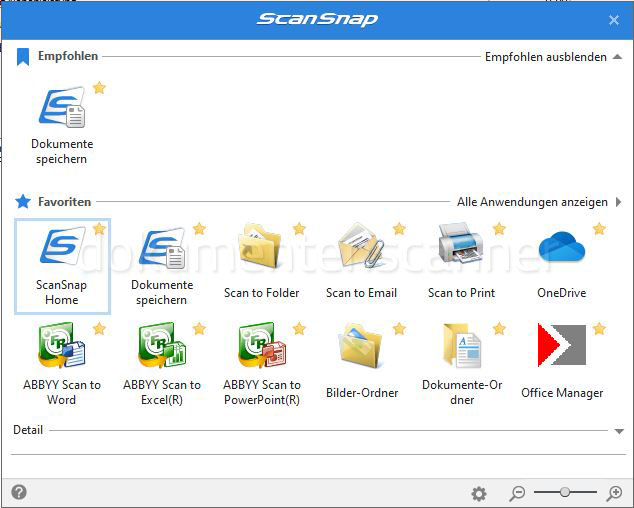Click Alle Anwendungen anzeigen text
This screenshot has height=508, width=634.
click(532, 202)
